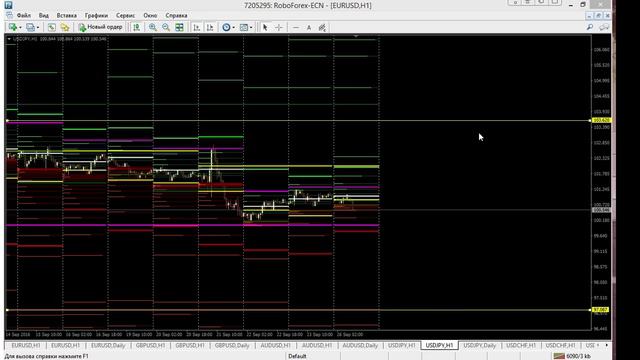Select the Crosshair tool
This screenshot has width=640, height=360.
[x=279, y=27]
